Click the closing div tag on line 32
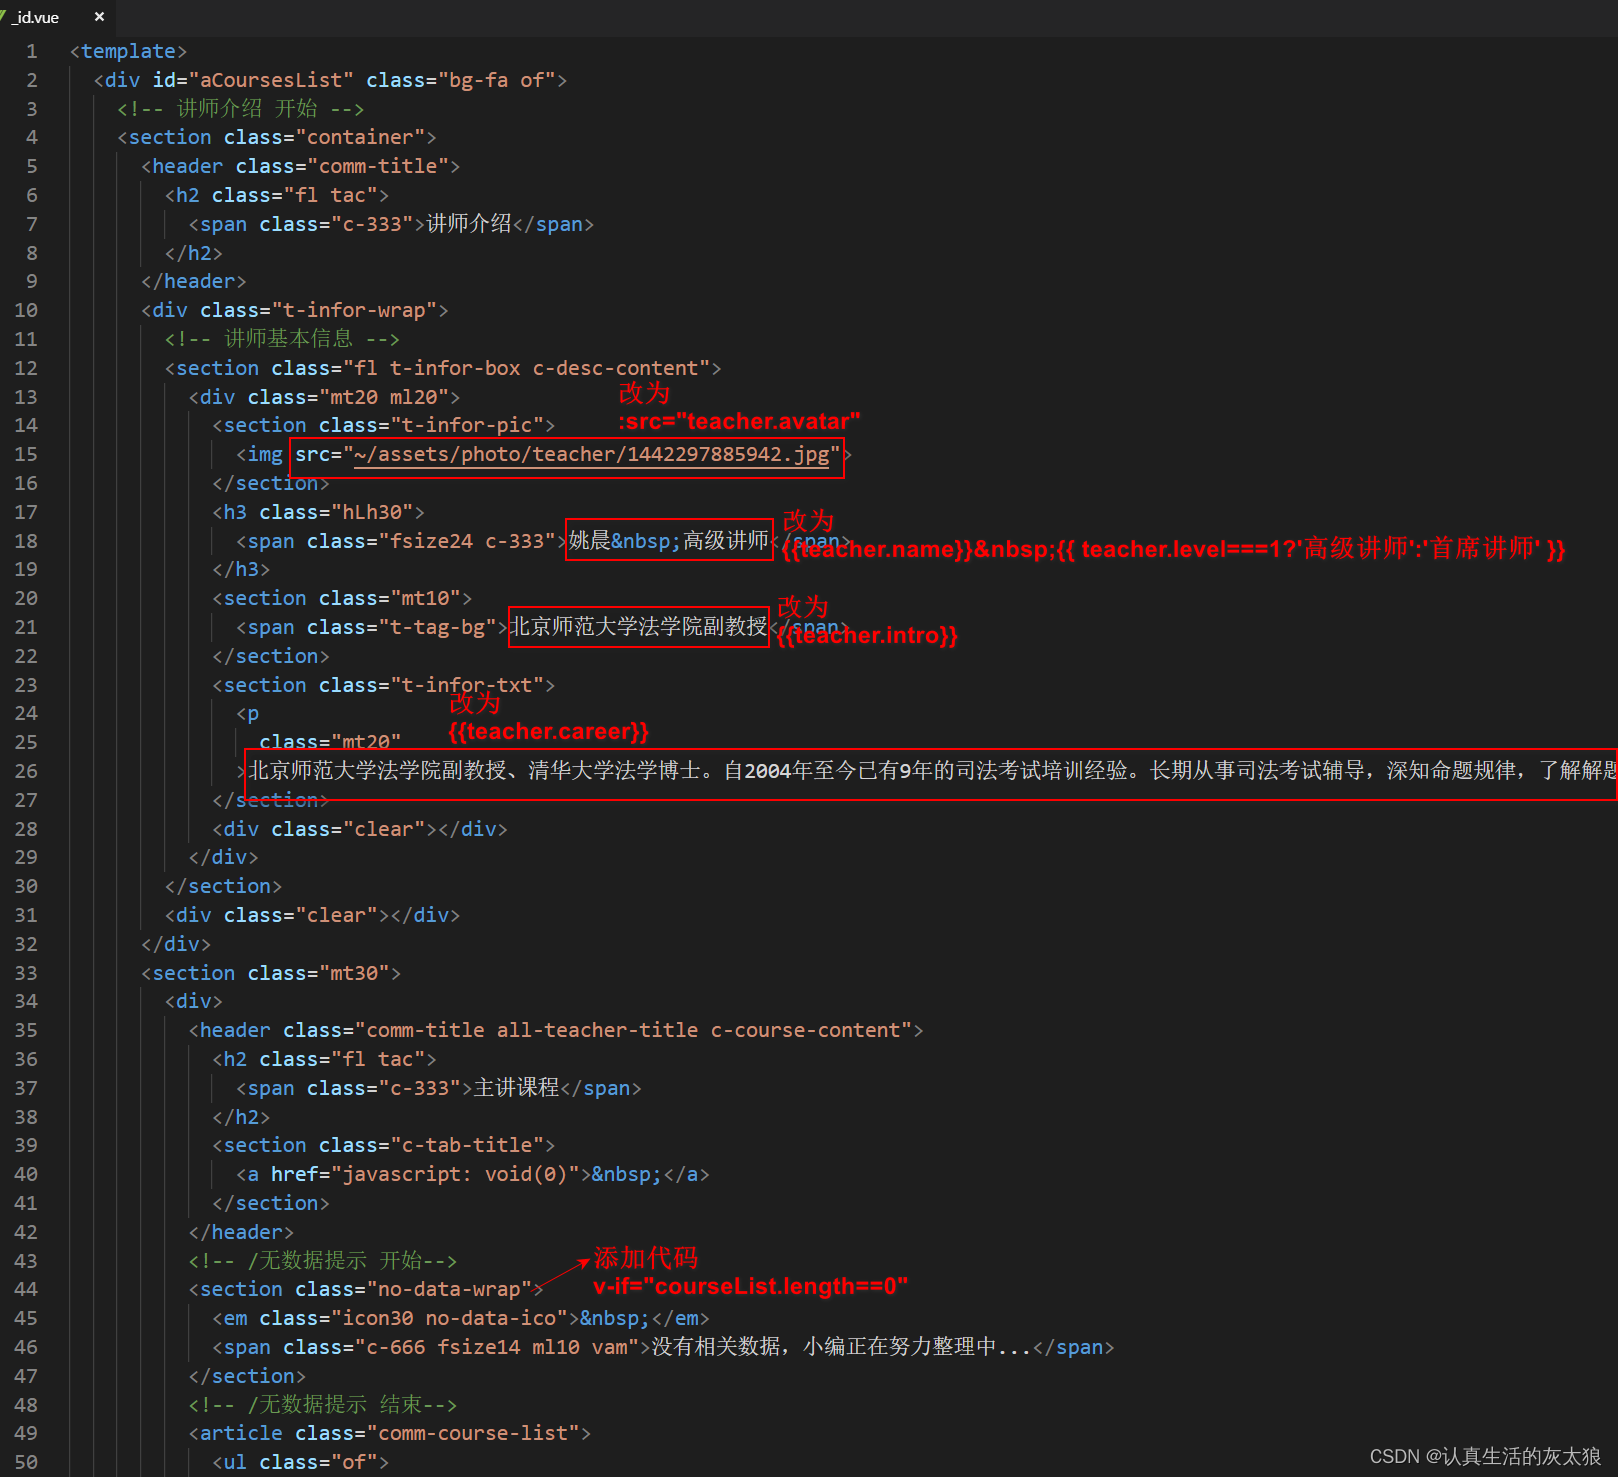The width and height of the screenshot is (1618, 1477). tap(176, 944)
